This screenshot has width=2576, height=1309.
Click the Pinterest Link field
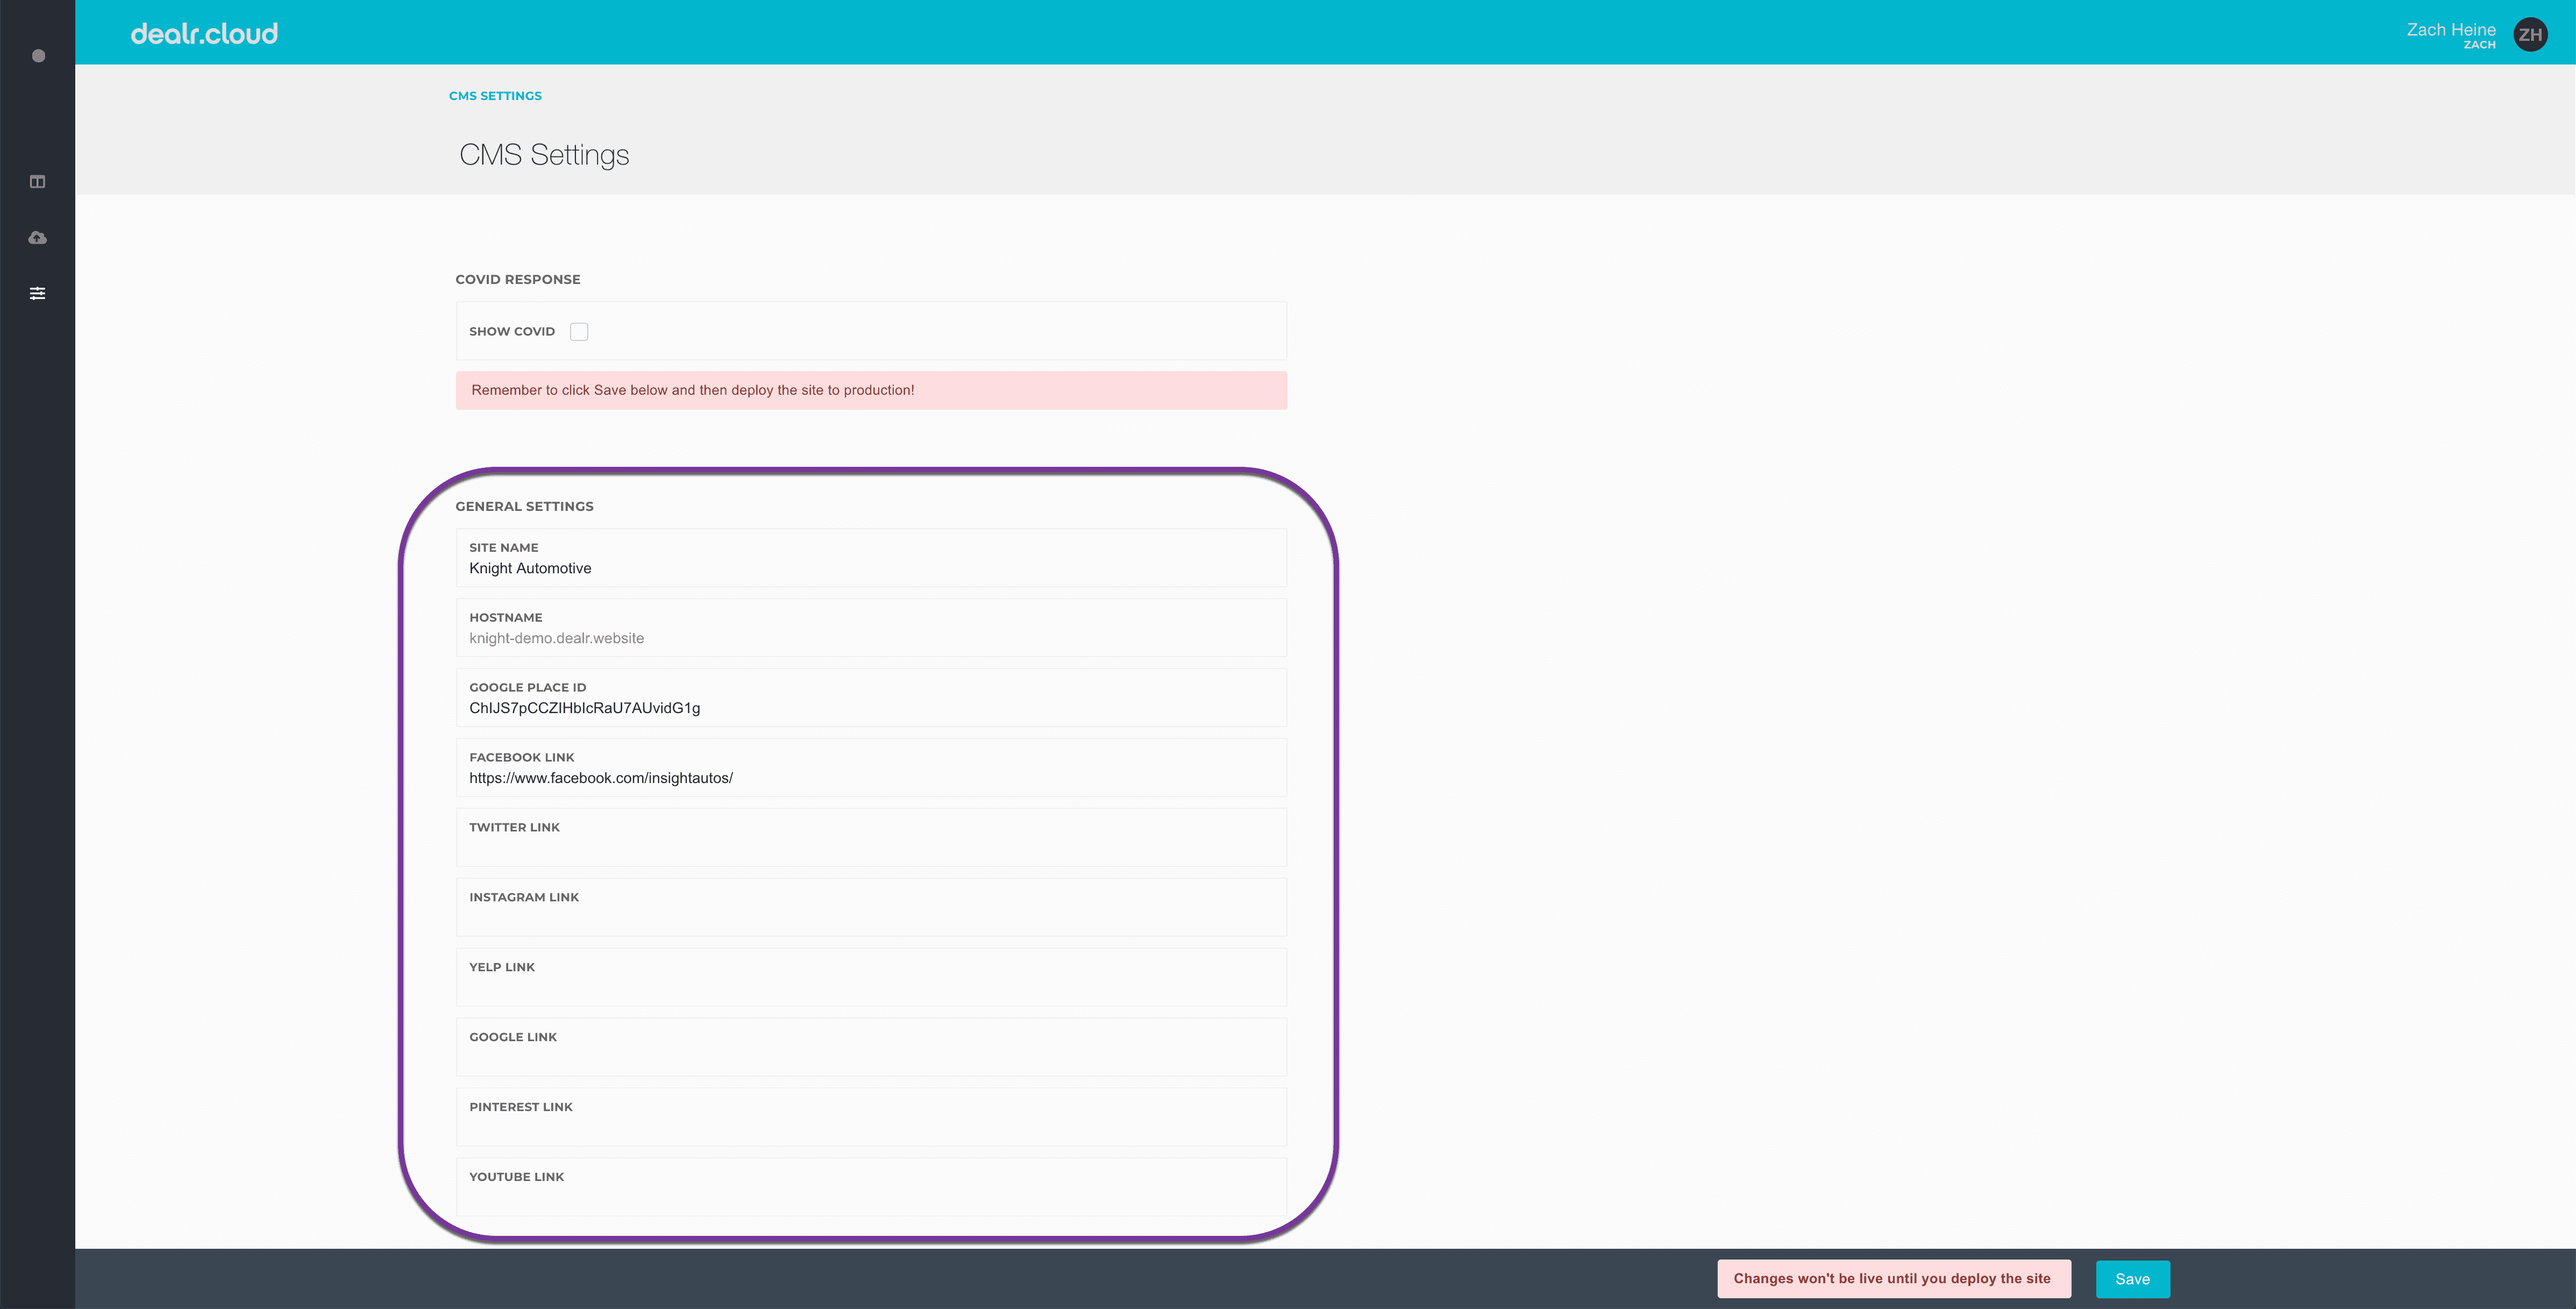pyautogui.click(x=870, y=1127)
